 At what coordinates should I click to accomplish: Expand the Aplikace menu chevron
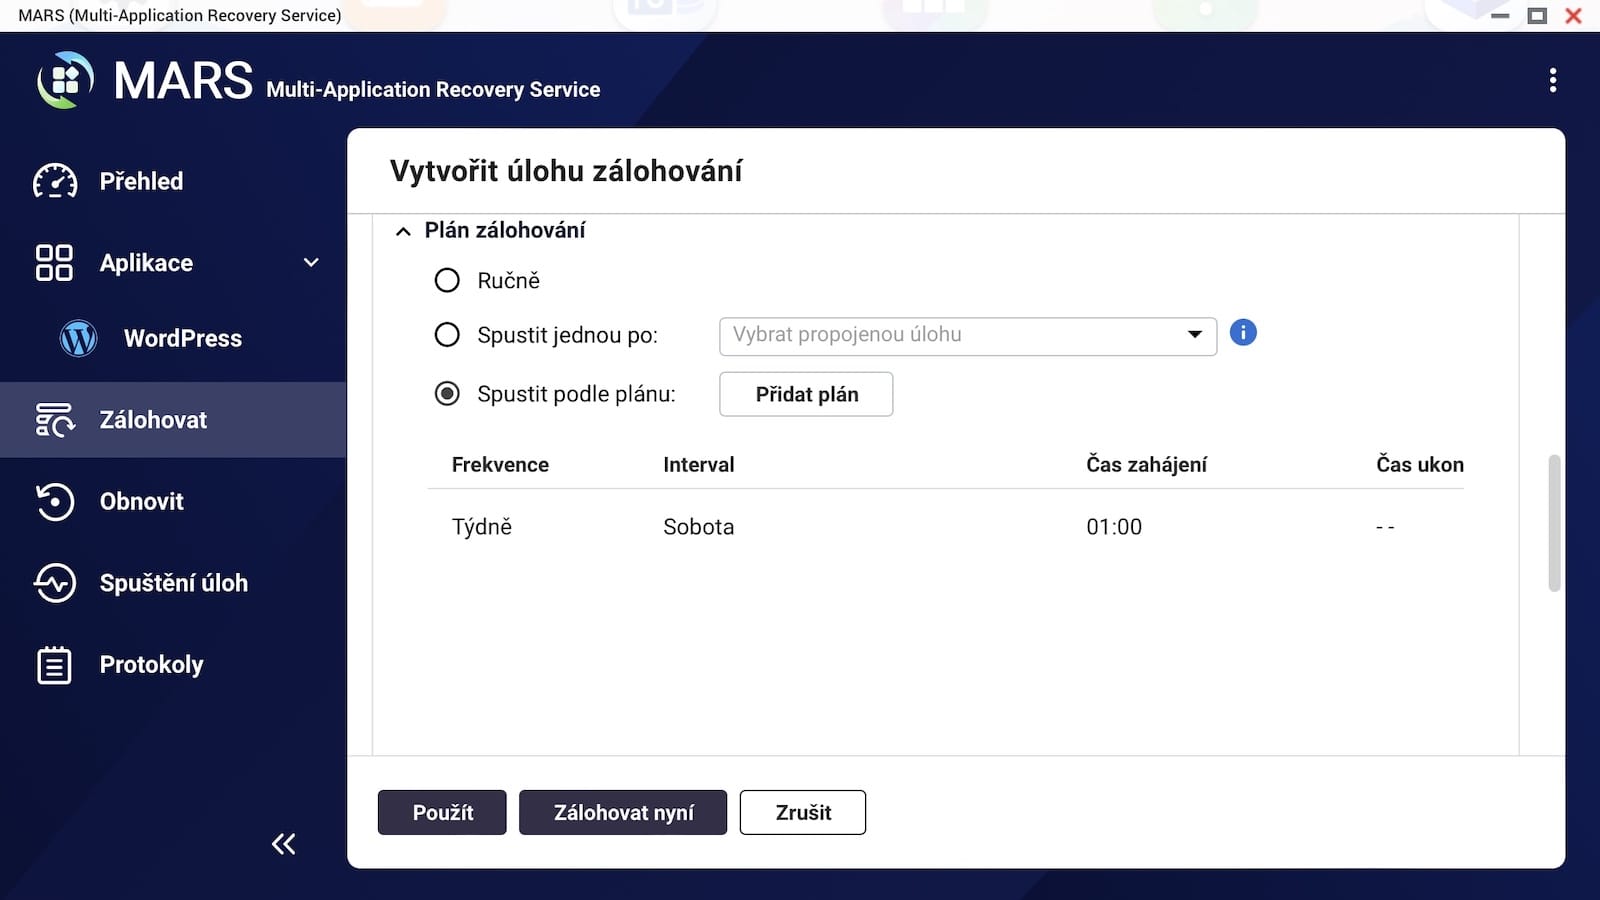click(x=311, y=263)
